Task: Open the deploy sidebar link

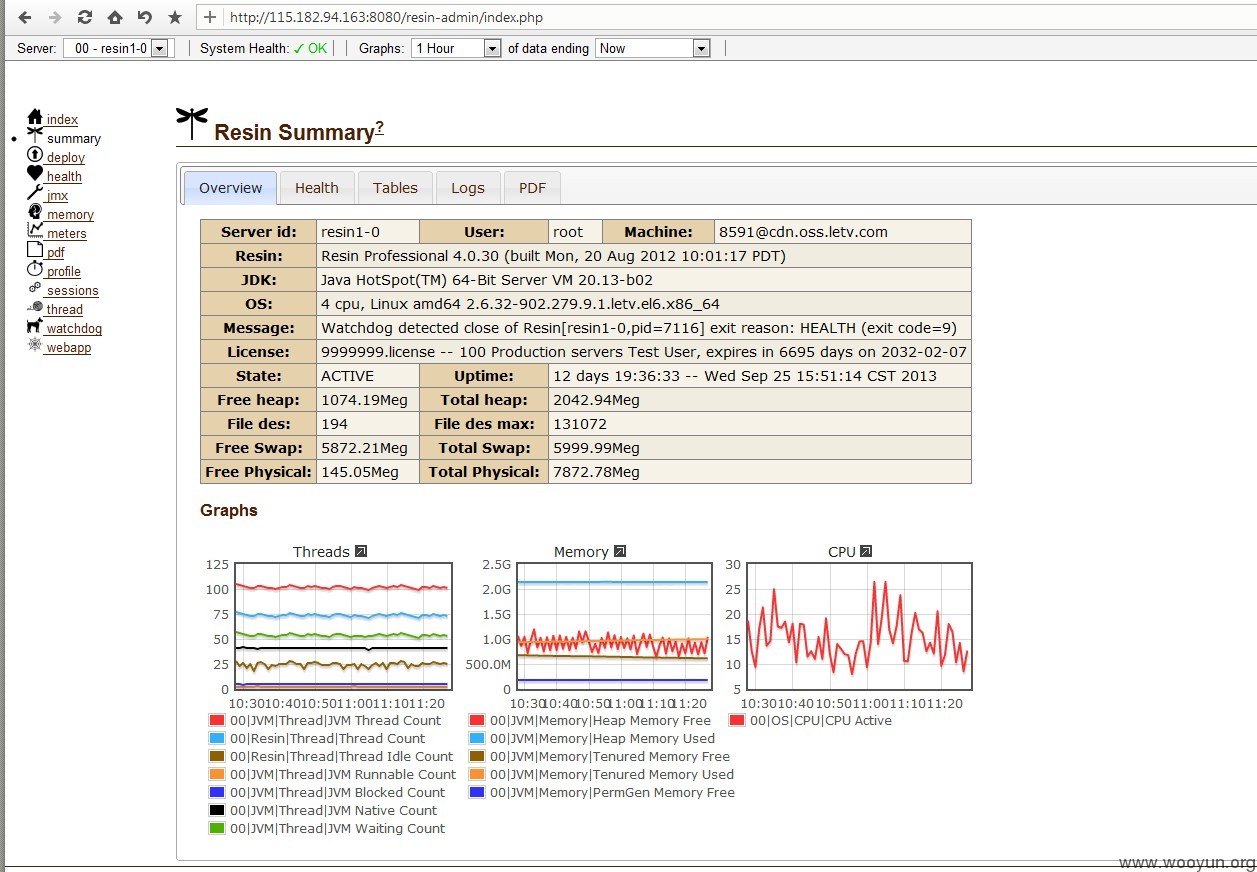Action: point(66,158)
